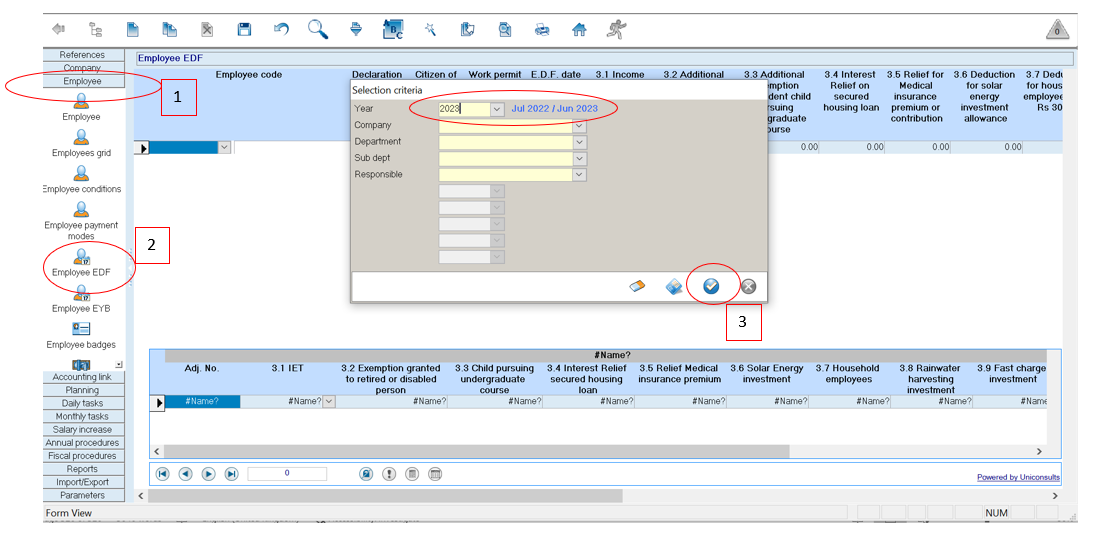Expand the Year dropdown

pyautogui.click(x=497, y=109)
